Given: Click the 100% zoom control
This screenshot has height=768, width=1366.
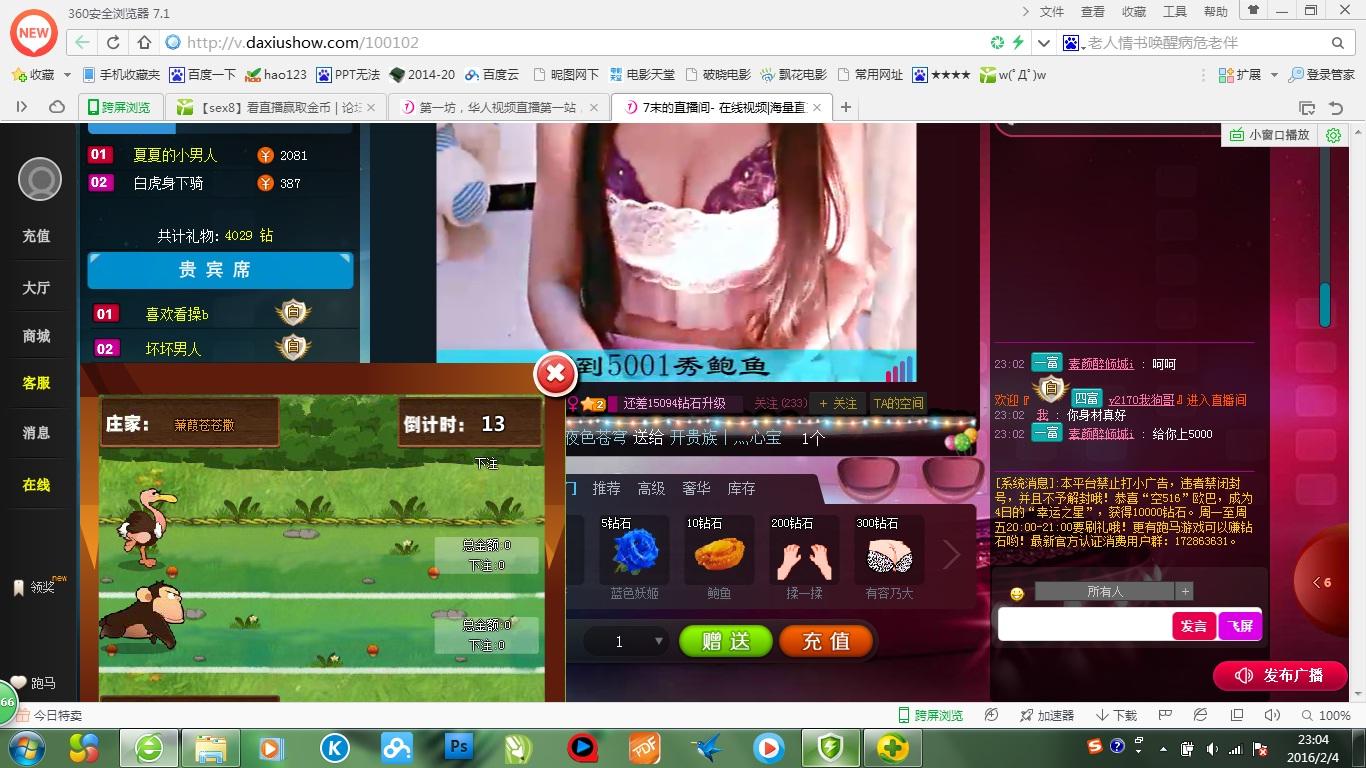Looking at the screenshot, I should (1325, 715).
